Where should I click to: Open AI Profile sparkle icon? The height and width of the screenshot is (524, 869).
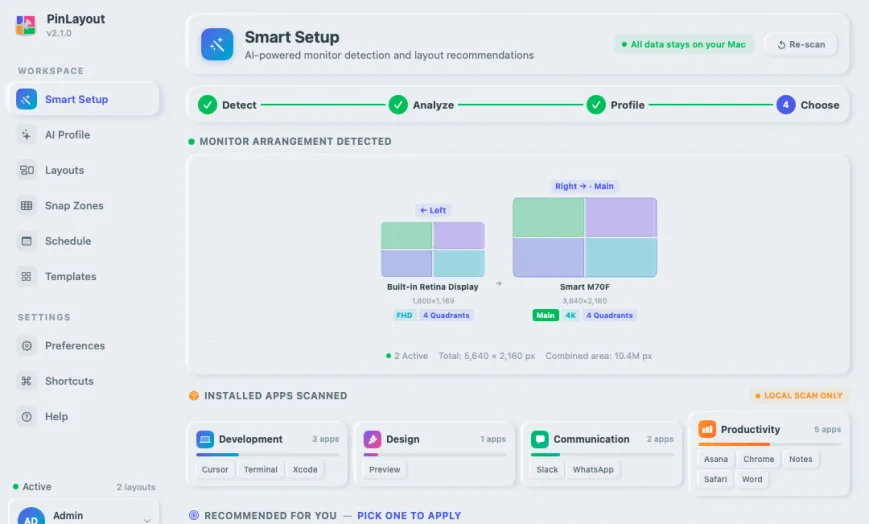pyautogui.click(x=26, y=135)
